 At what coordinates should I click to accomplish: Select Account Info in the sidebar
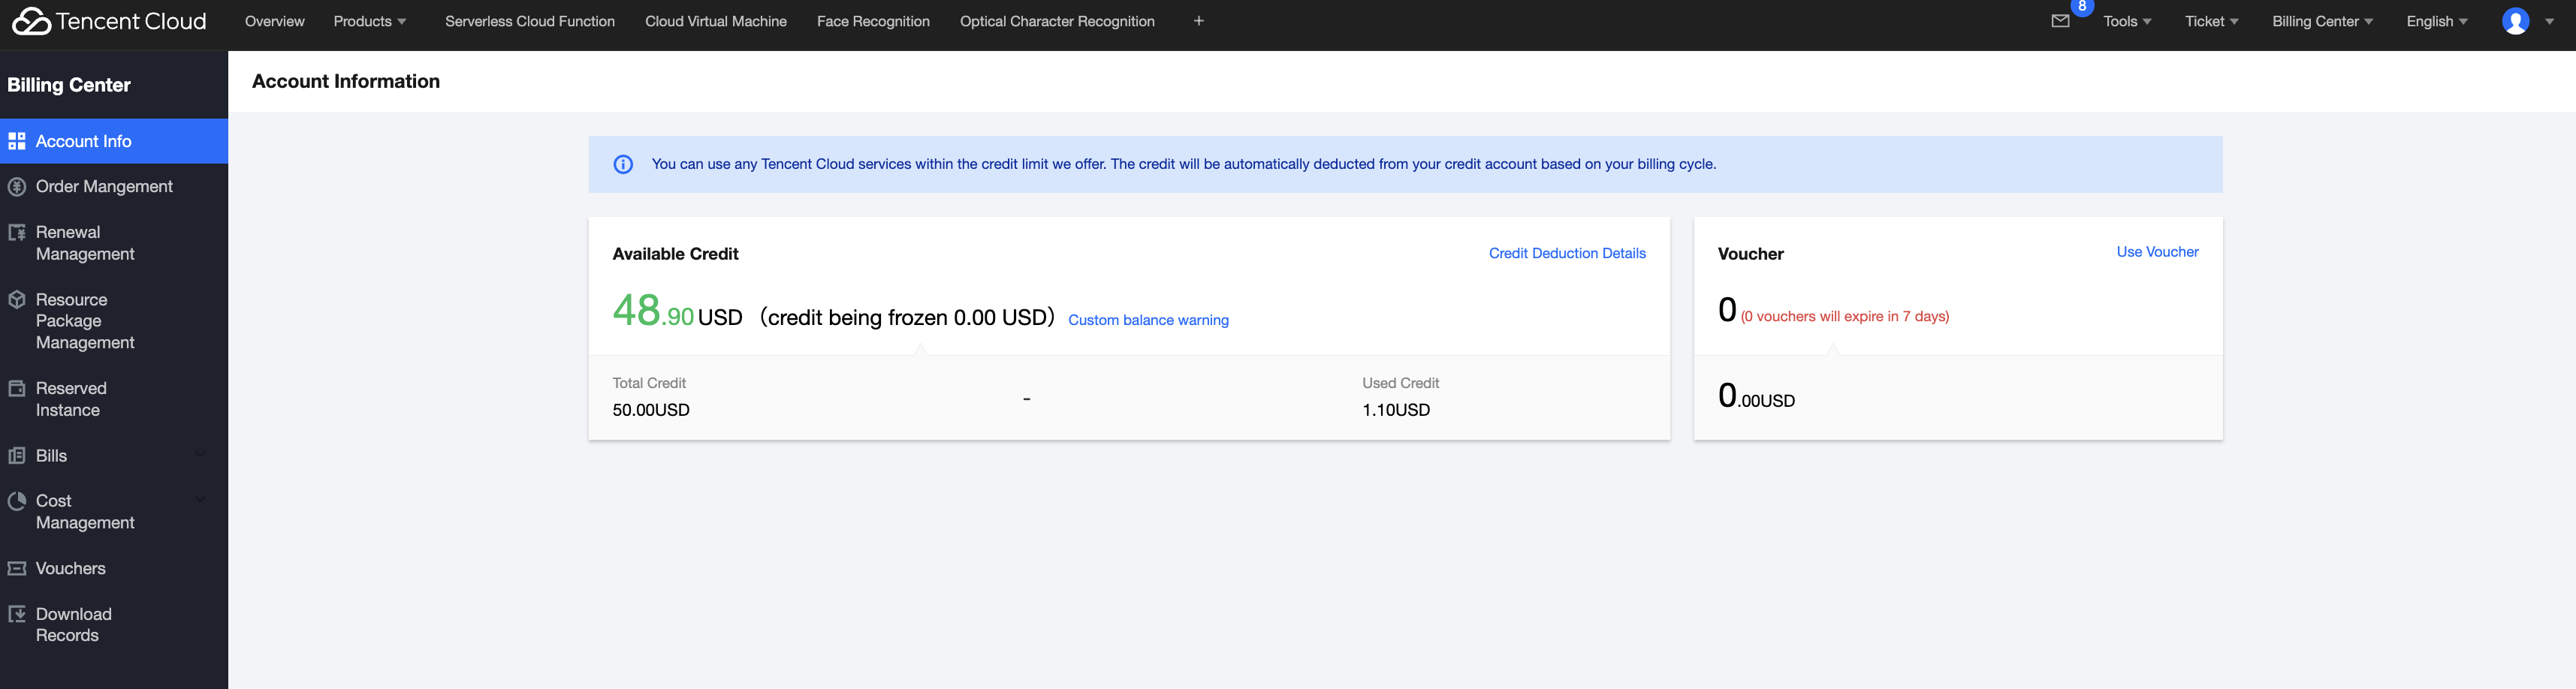114,142
